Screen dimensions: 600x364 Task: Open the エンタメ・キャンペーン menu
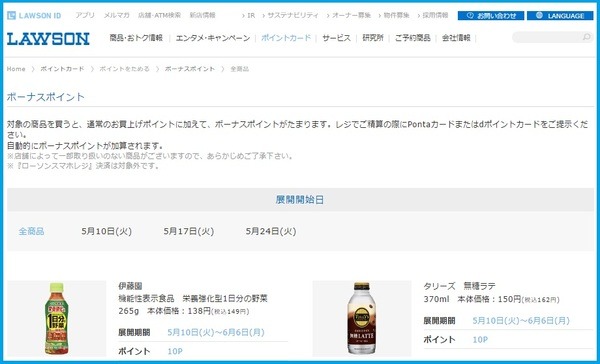click(x=213, y=38)
